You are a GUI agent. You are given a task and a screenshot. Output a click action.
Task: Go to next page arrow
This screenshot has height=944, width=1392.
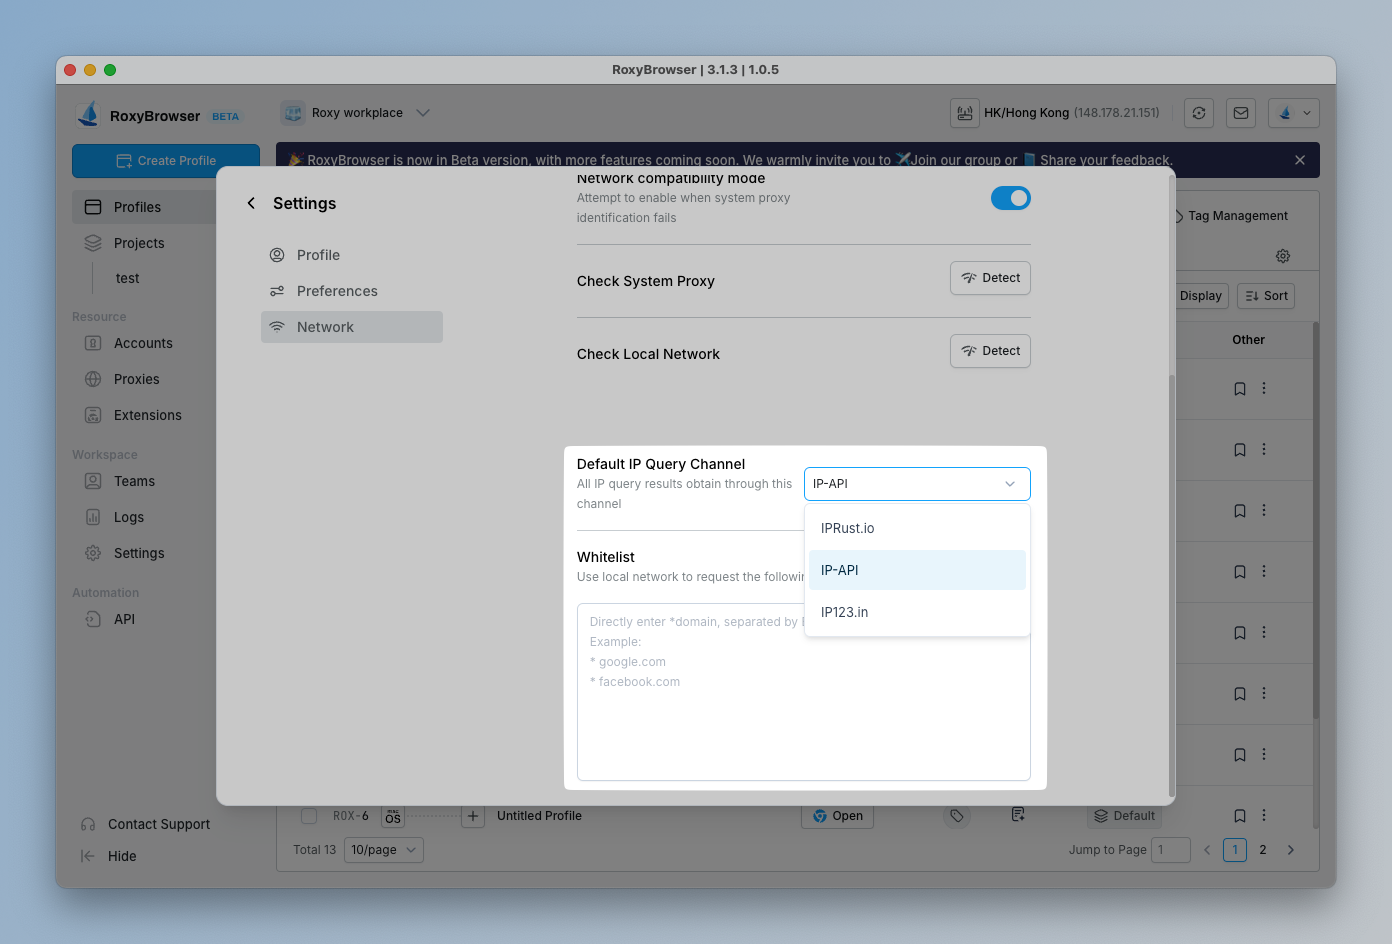point(1291,850)
